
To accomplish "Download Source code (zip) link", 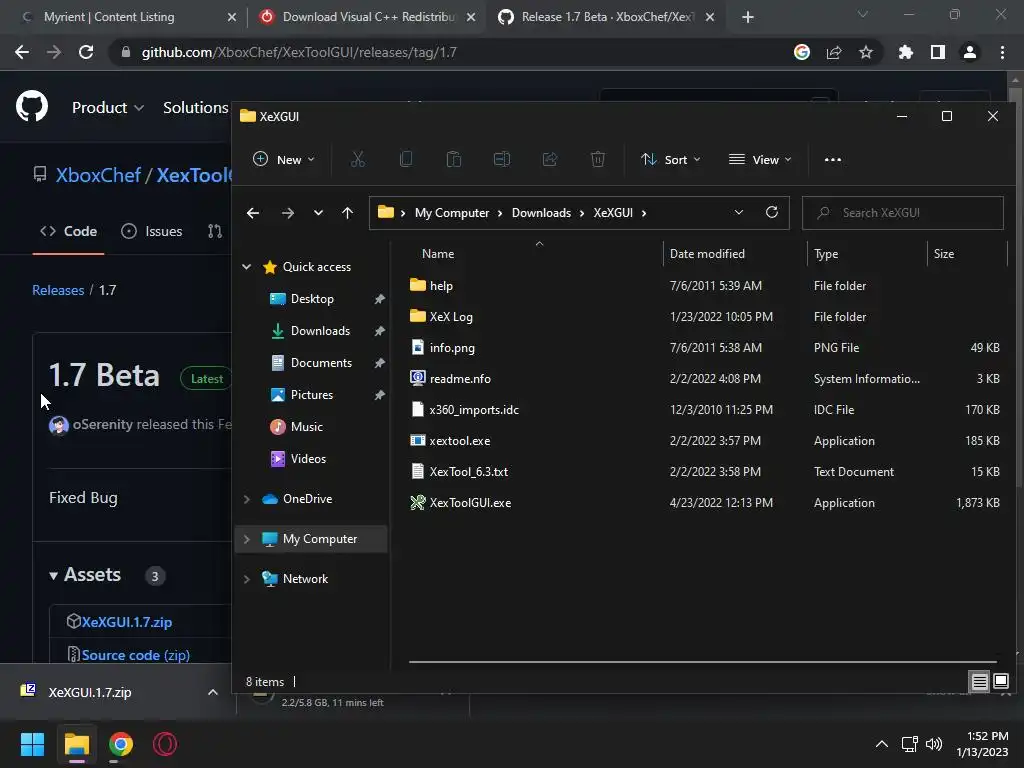I will [136, 655].
